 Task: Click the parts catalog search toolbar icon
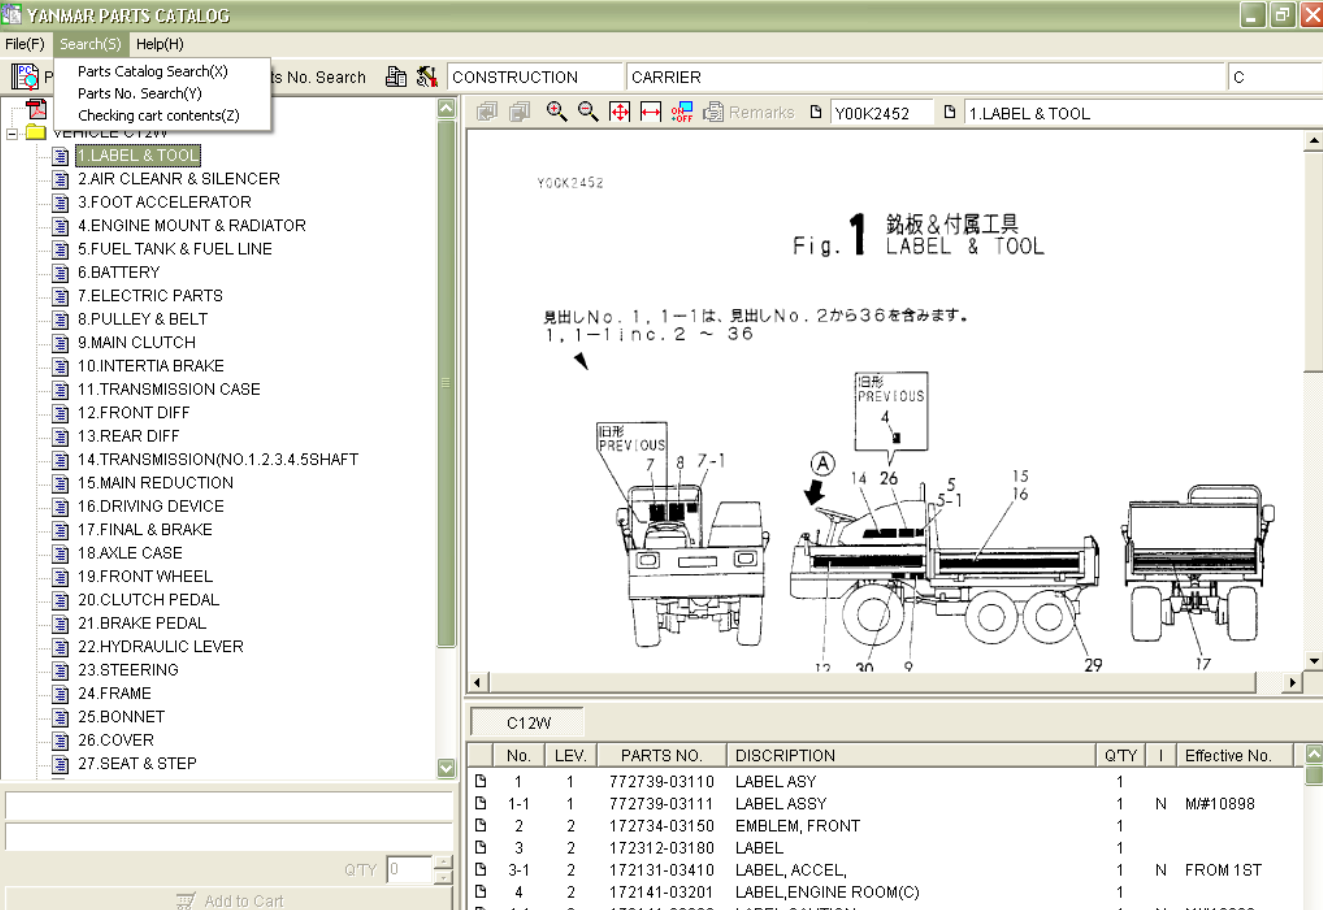(25, 76)
